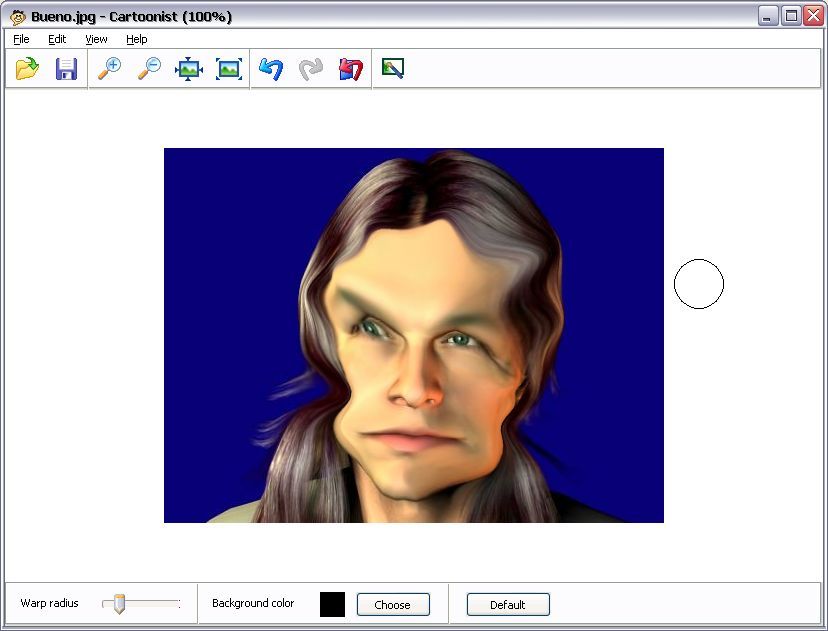Screen dimensions: 828x631
Task: Click the Choose button for background color
Action: (x=393, y=604)
